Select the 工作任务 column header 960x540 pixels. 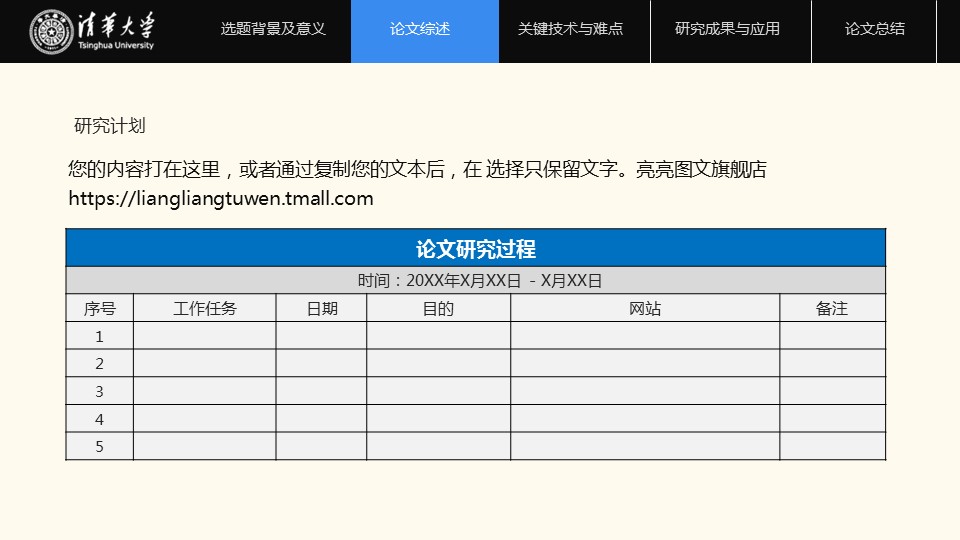point(205,309)
